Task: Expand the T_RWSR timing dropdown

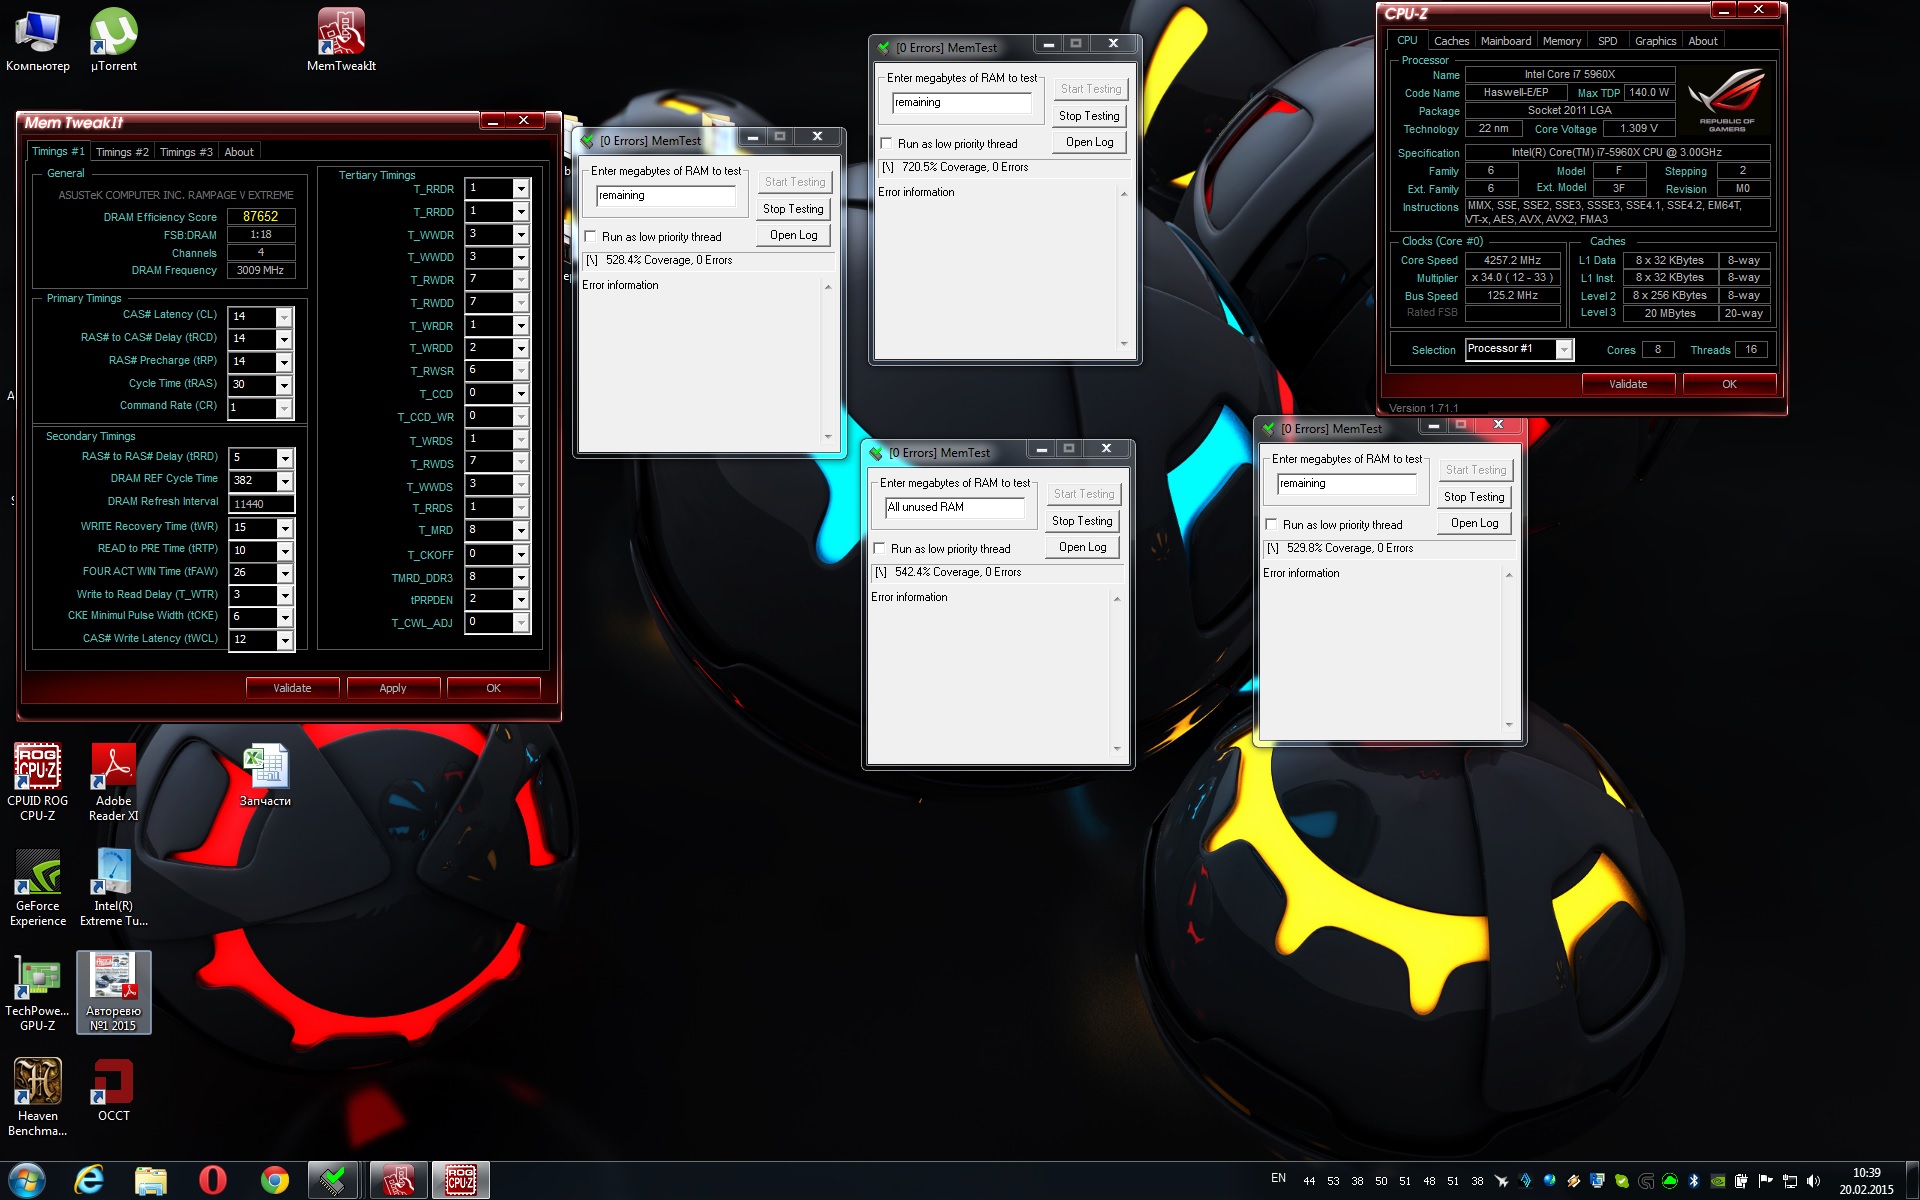Action: pyautogui.click(x=520, y=371)
